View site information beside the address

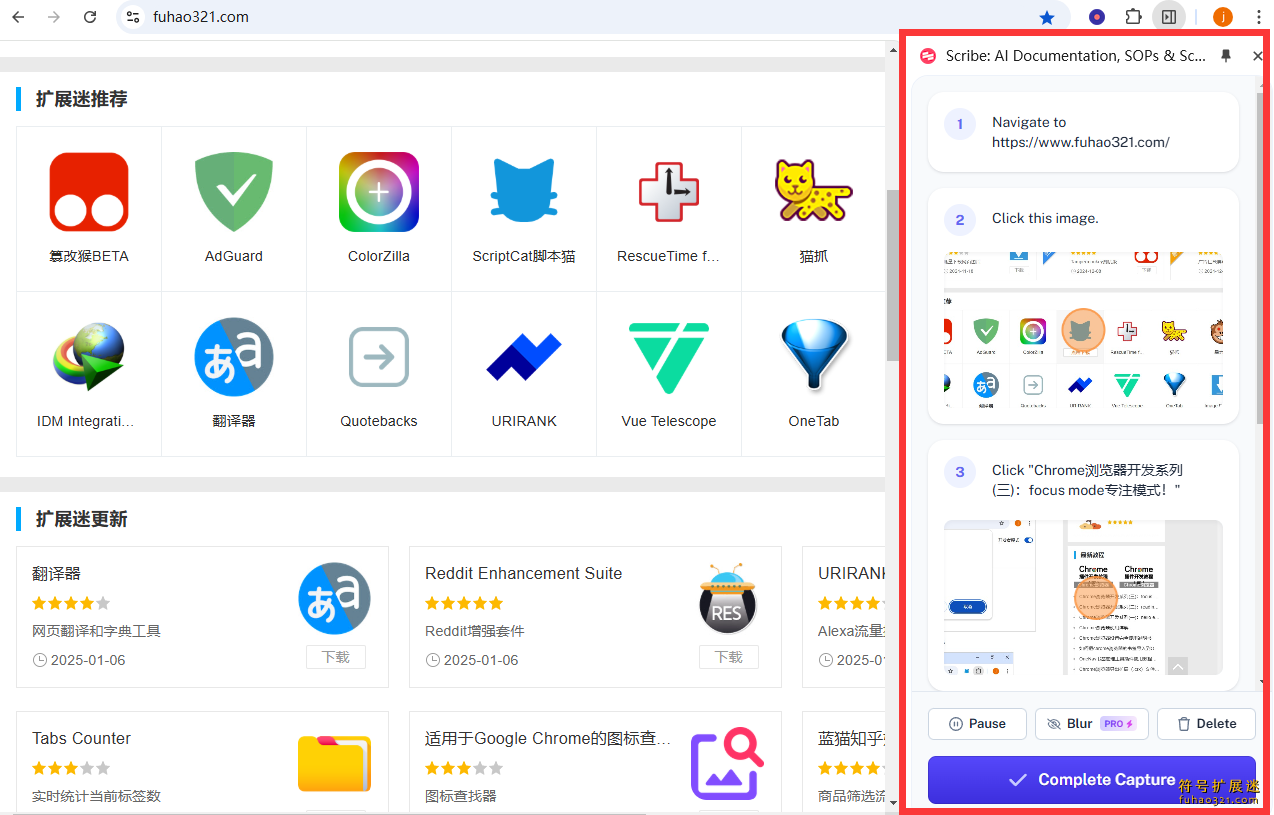(x=133, y=17)
